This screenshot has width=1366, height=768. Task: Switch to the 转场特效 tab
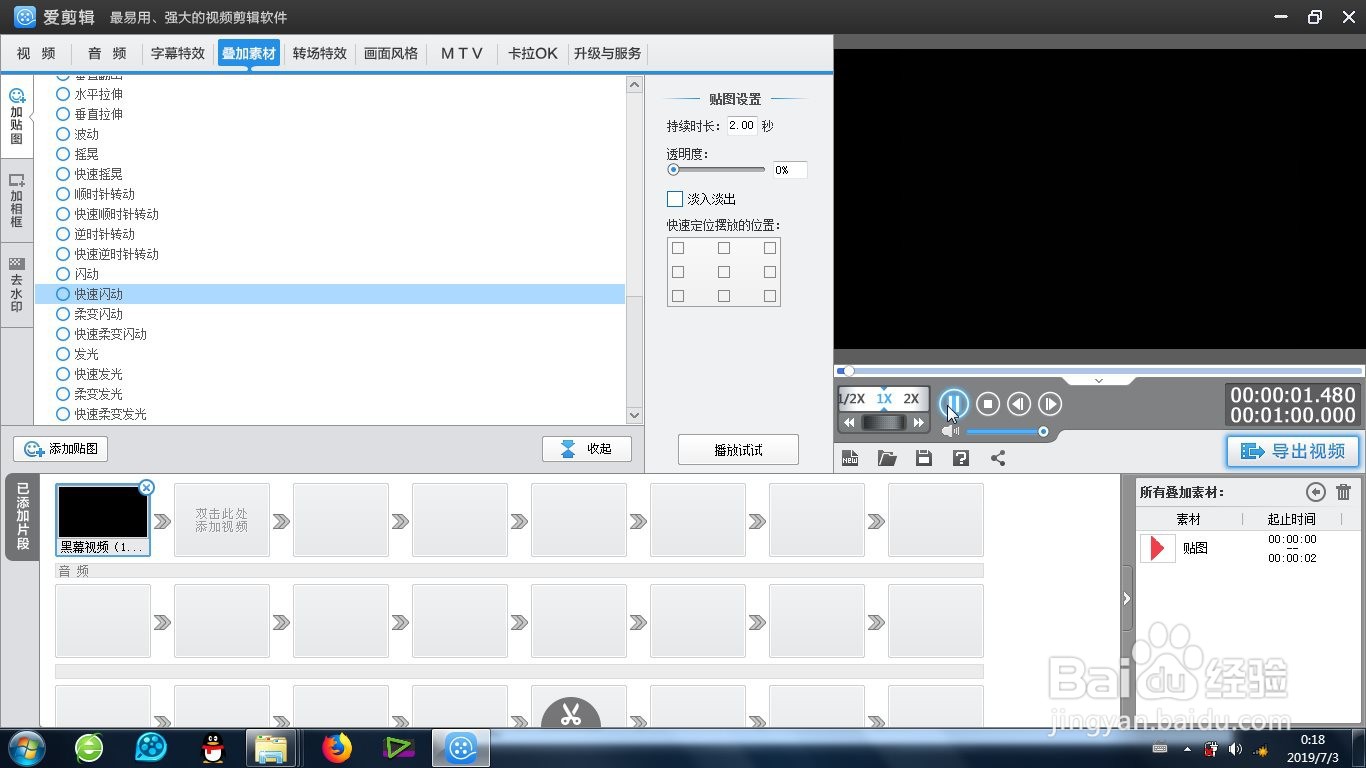click(x=319, y=53)
